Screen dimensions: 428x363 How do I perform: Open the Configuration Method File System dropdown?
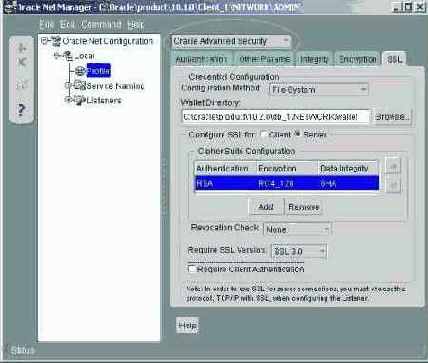[x=318, y=89]
